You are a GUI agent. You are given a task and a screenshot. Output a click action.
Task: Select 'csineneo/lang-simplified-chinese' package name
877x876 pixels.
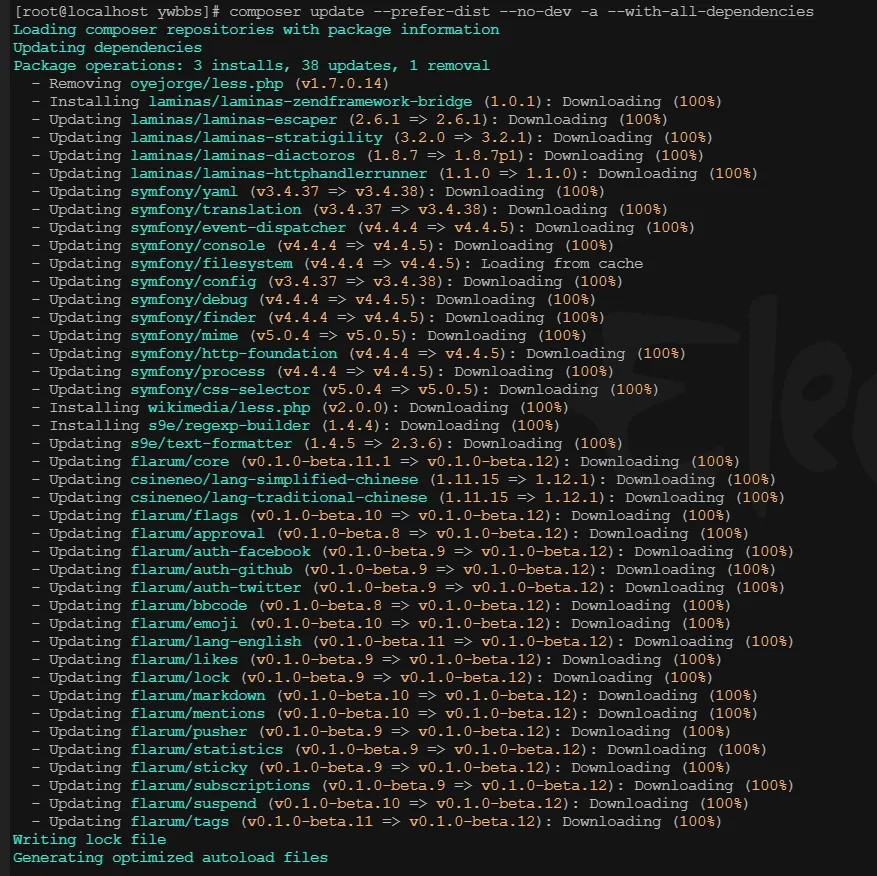click(274, 479)
